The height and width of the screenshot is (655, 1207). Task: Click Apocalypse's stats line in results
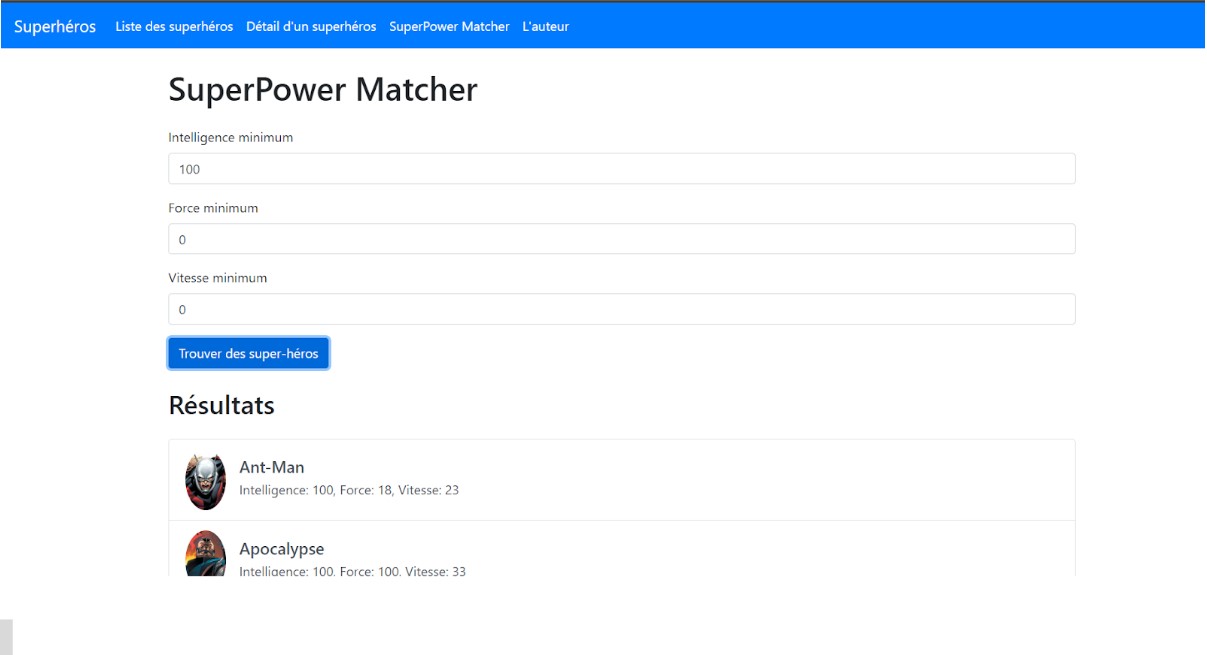point(352,571)
